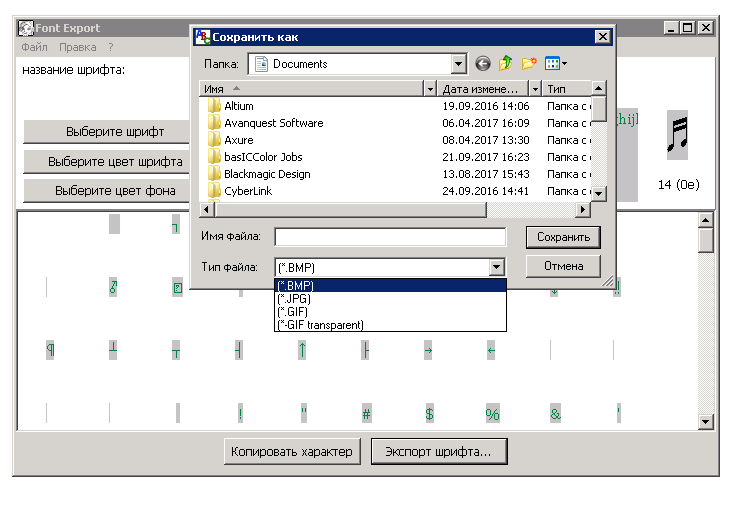Click Выберите шрифт button
The image size is (735, 509).
pos(106,132)
